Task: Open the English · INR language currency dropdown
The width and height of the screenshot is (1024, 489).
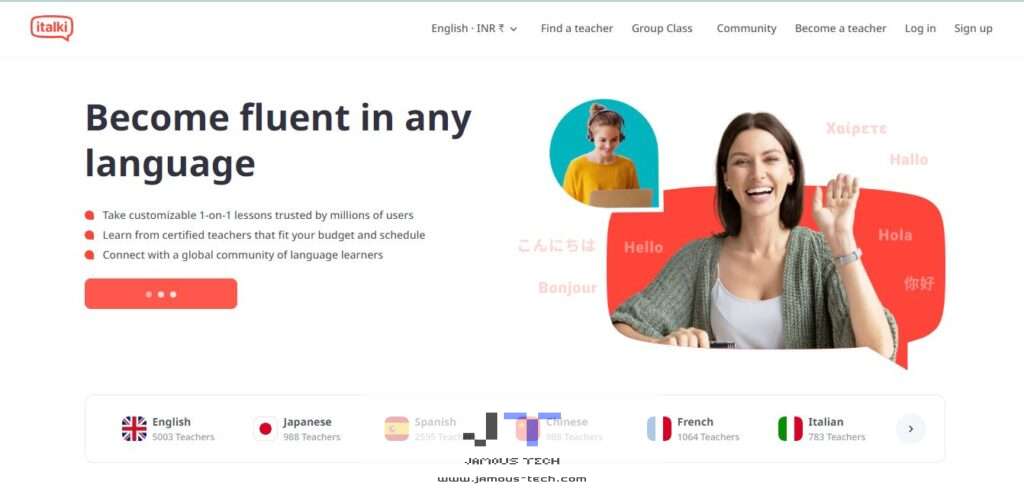Action: (474, 29)
